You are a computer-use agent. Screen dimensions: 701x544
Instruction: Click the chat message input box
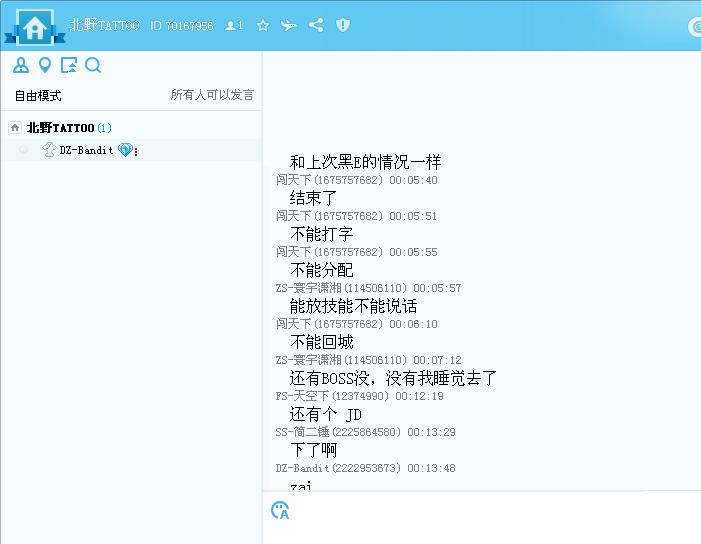pyautogui.click(x=481, y=532)
